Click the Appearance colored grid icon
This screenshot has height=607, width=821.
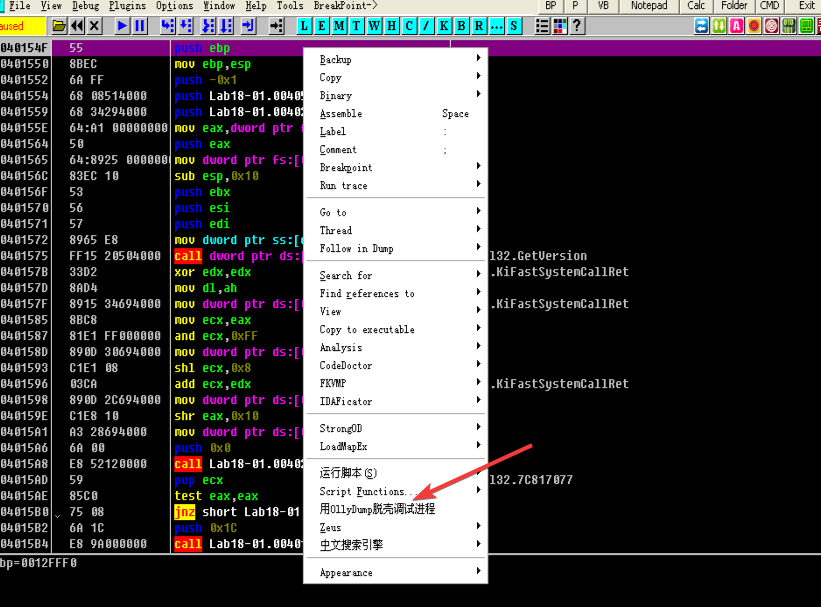click(x=560, y=26)
